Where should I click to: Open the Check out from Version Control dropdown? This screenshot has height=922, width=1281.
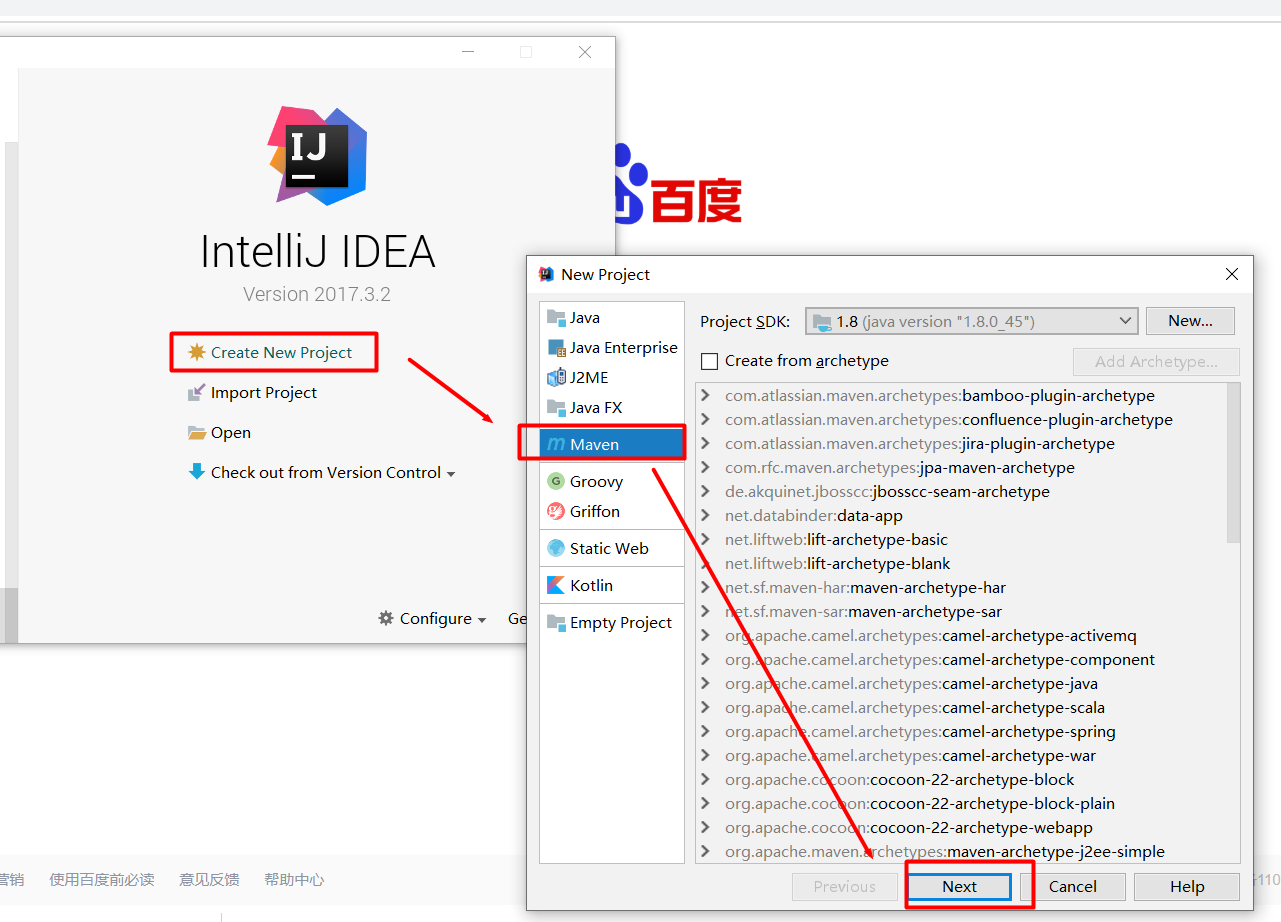coord(451,474)
